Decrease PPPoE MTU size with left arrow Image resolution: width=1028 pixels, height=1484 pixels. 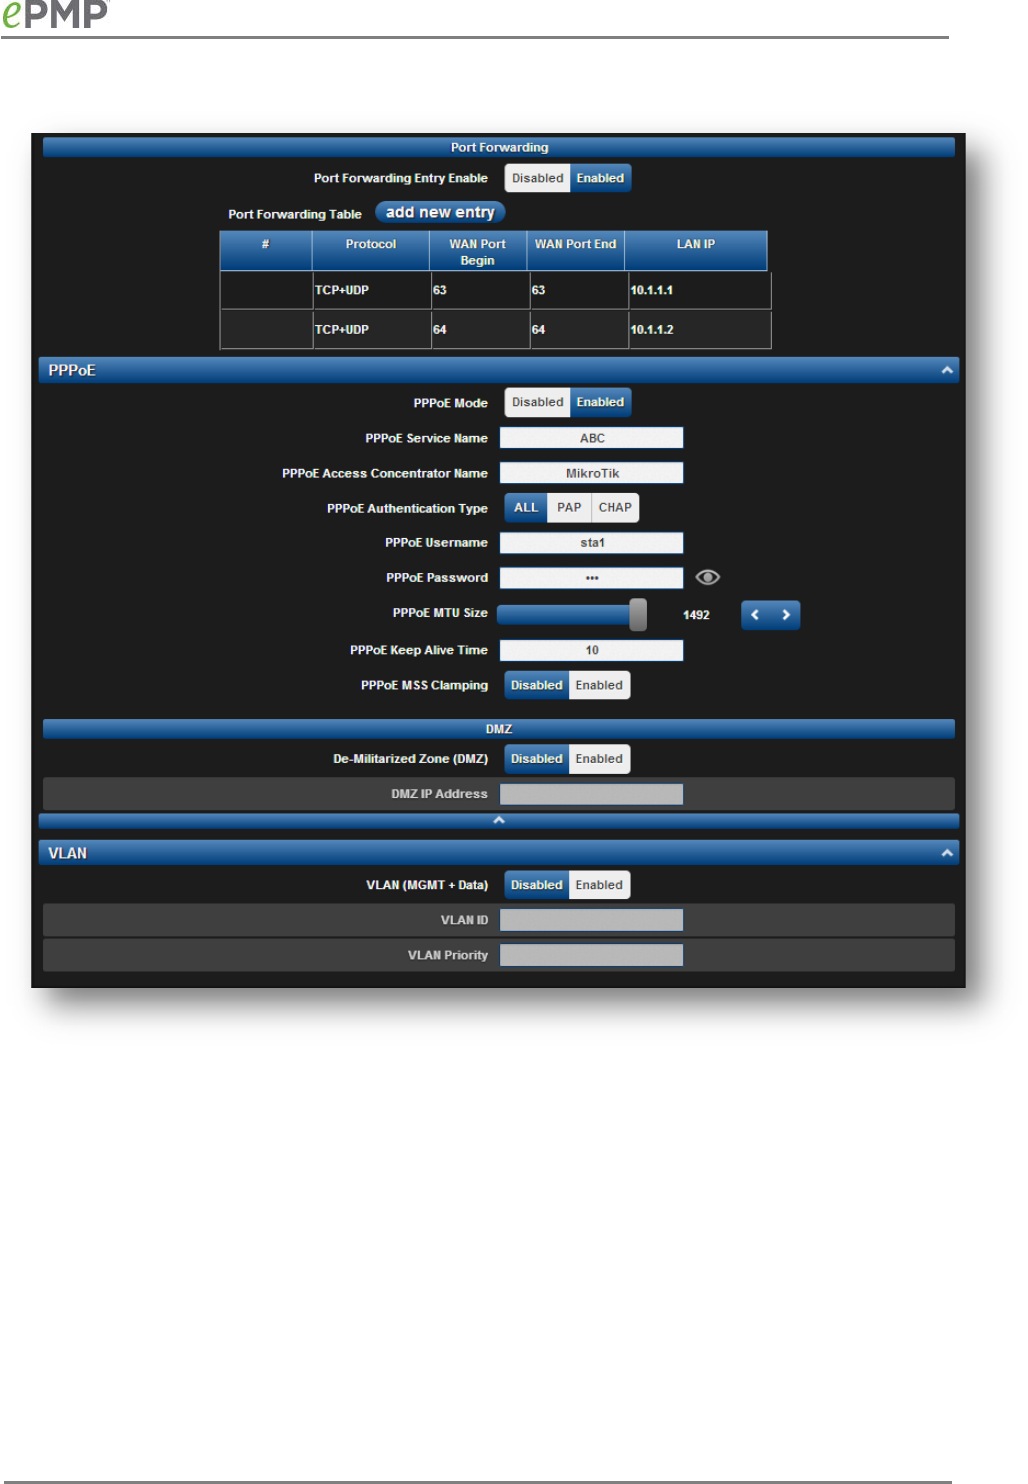pyautogui.click(x=756, y=615)
